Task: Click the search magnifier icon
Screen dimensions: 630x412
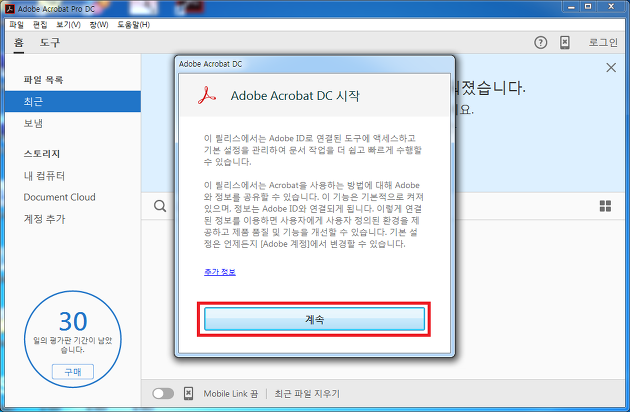Action: pos(160,206)
